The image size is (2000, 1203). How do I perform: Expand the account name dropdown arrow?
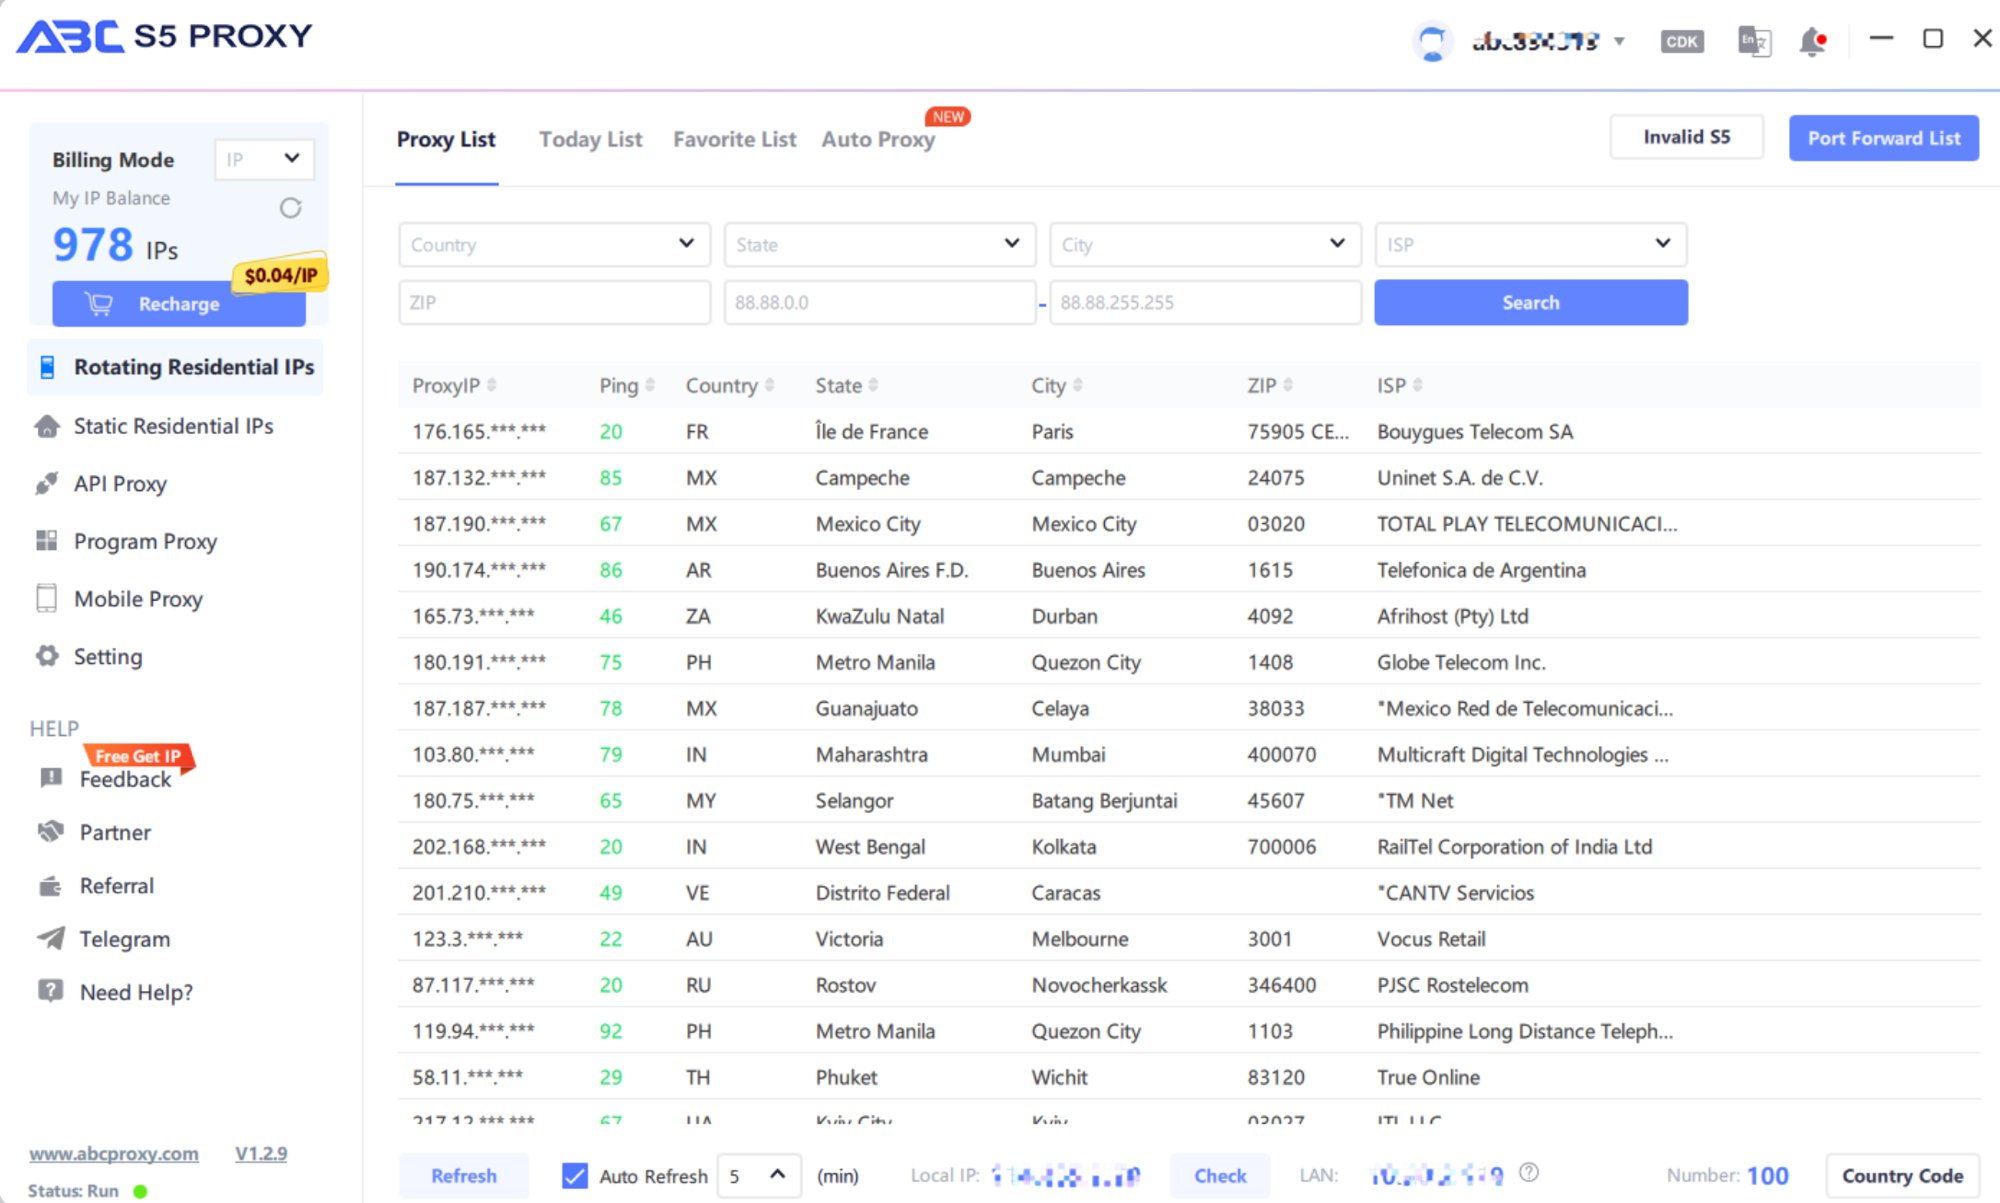click(x=1619, y=42)
